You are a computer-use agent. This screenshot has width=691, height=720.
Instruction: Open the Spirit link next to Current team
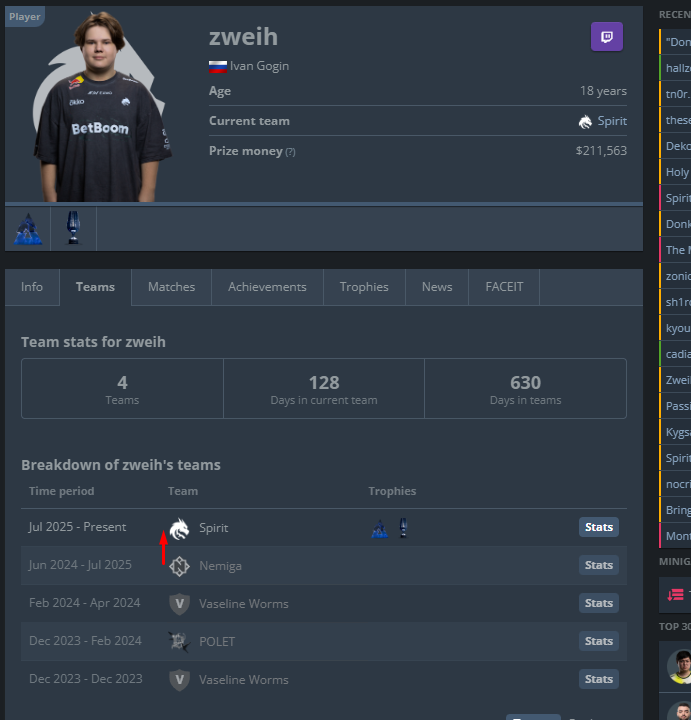pos(612,121)
